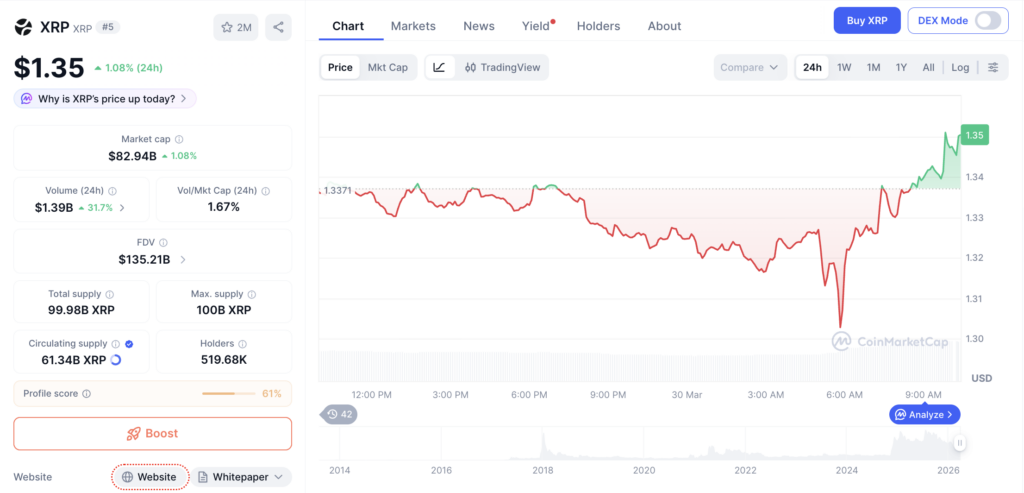Click the info icon next to Market cap
1024x493 pixels.
179,139
